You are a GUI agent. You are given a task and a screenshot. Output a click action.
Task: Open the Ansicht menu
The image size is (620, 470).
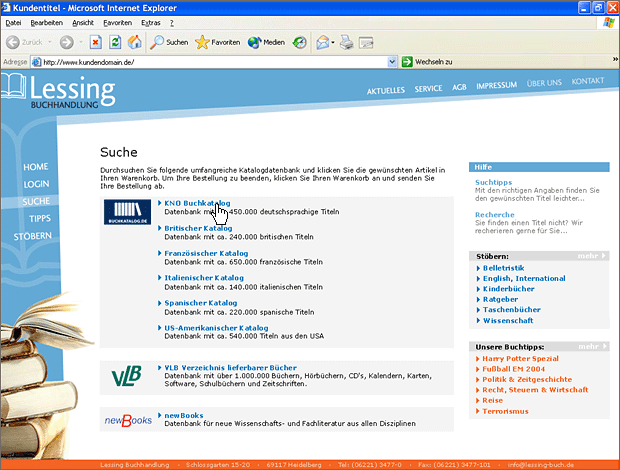83,23
